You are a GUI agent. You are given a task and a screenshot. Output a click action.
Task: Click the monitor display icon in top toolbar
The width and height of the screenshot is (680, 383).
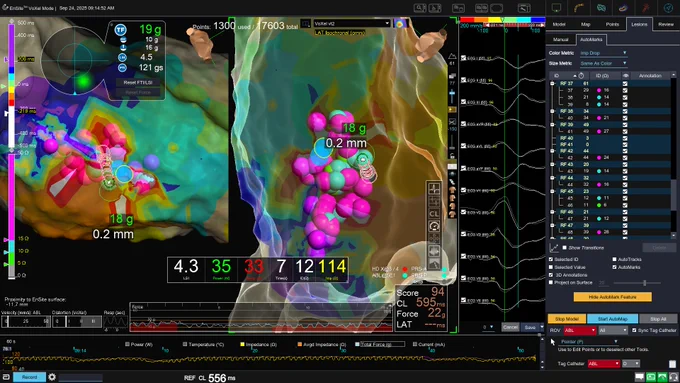point(556,7)
